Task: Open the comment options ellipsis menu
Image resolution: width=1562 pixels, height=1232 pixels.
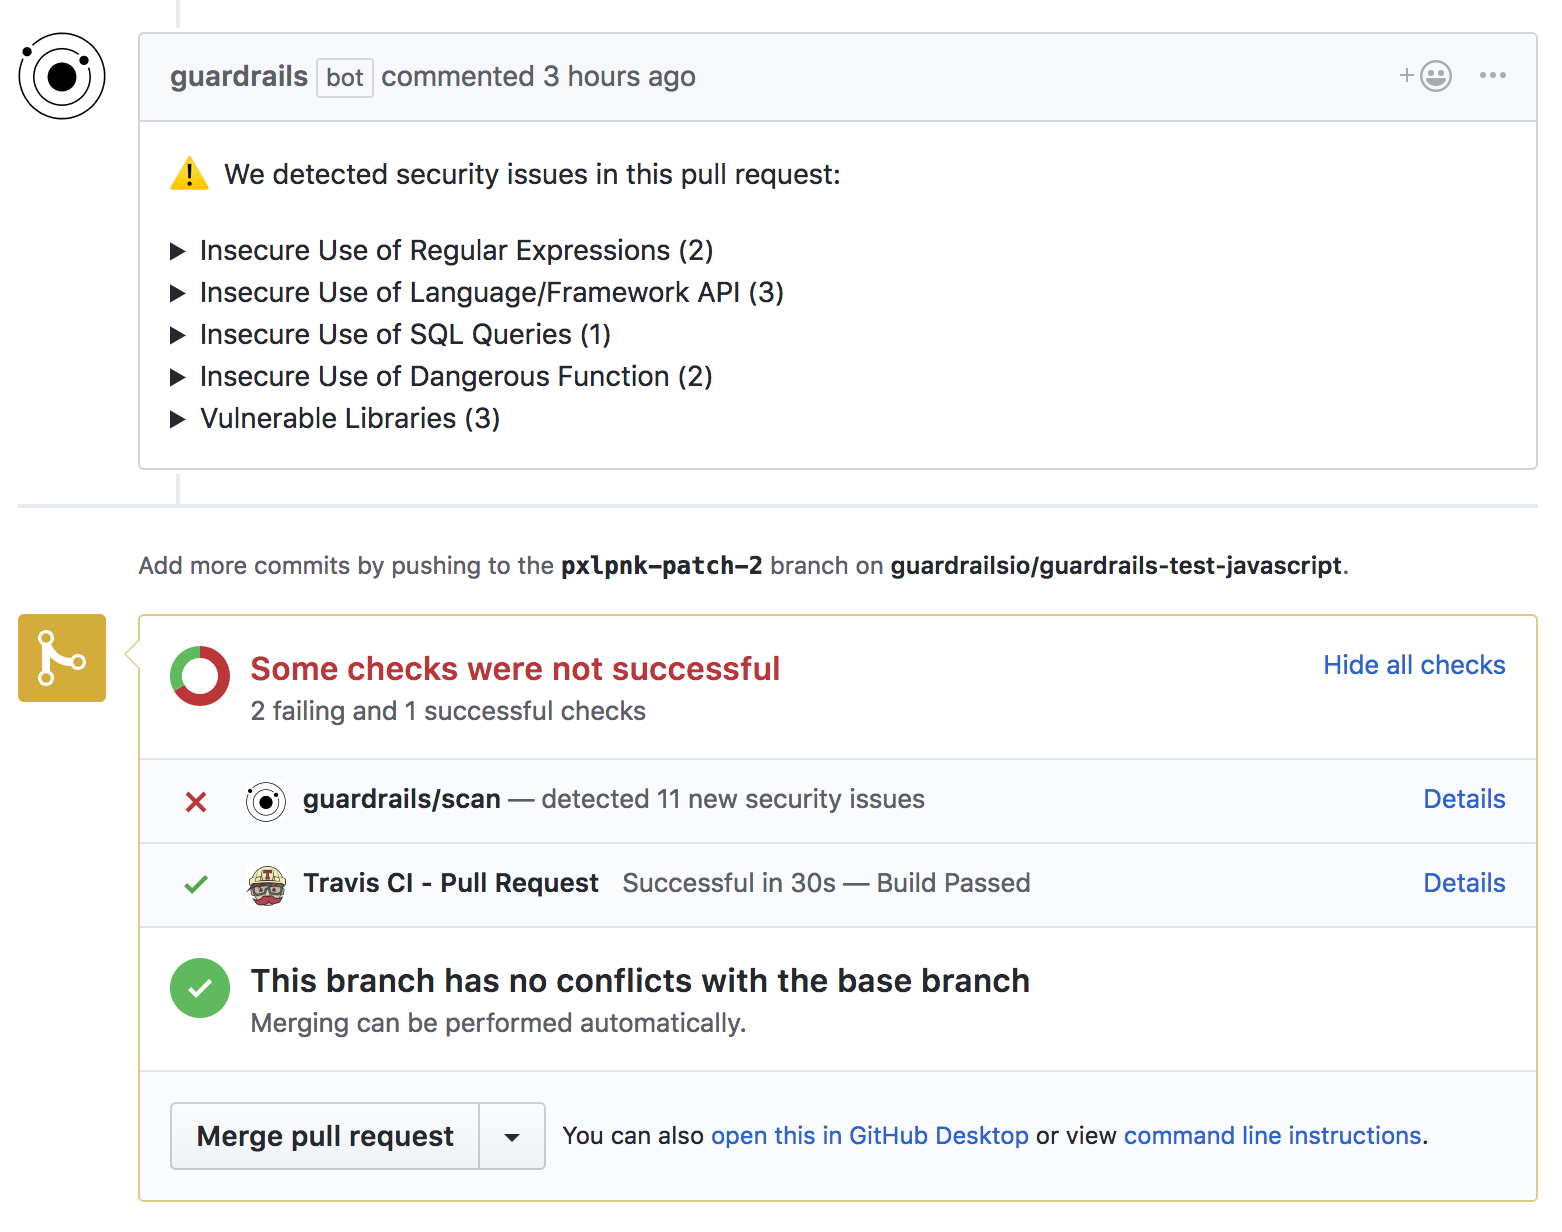Action: [1492, 76]
